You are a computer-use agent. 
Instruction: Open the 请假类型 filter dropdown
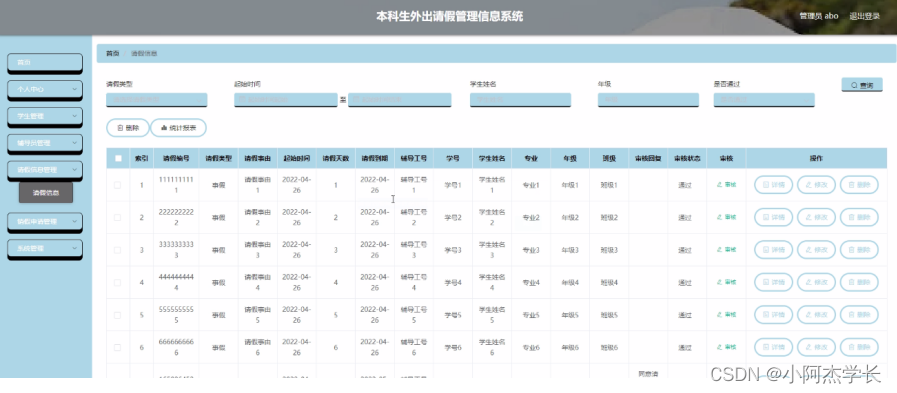tap(156, 100)
